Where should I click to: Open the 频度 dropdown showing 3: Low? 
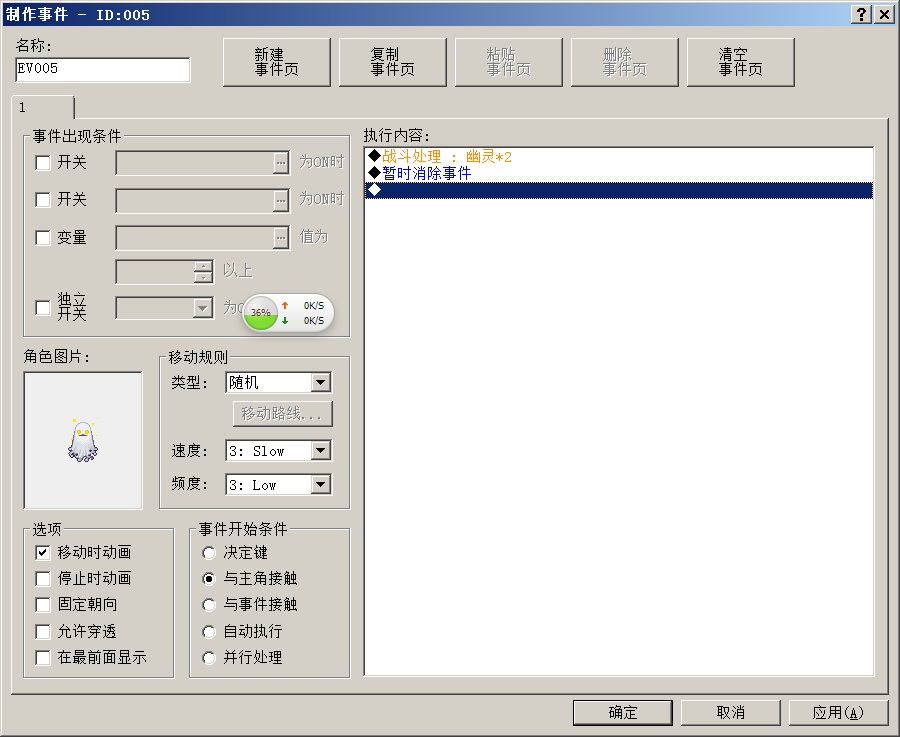coord(321,485)
